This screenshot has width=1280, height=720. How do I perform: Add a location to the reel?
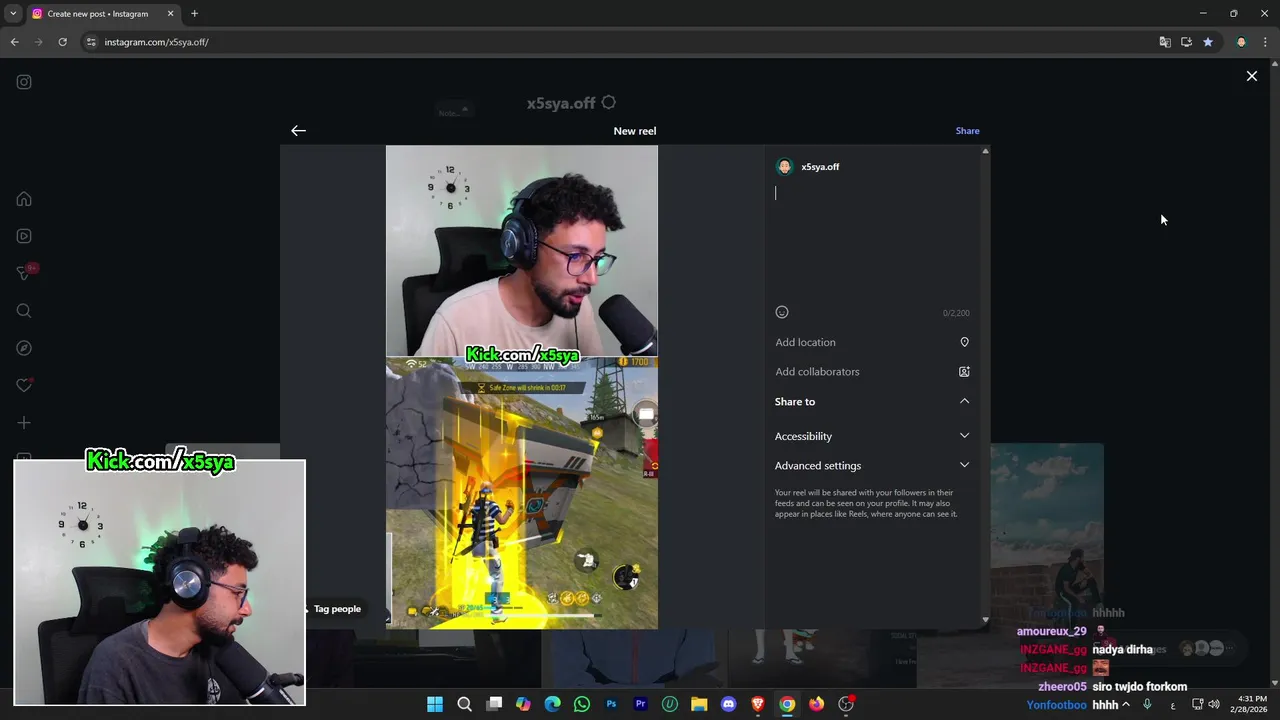pos(872,342)
